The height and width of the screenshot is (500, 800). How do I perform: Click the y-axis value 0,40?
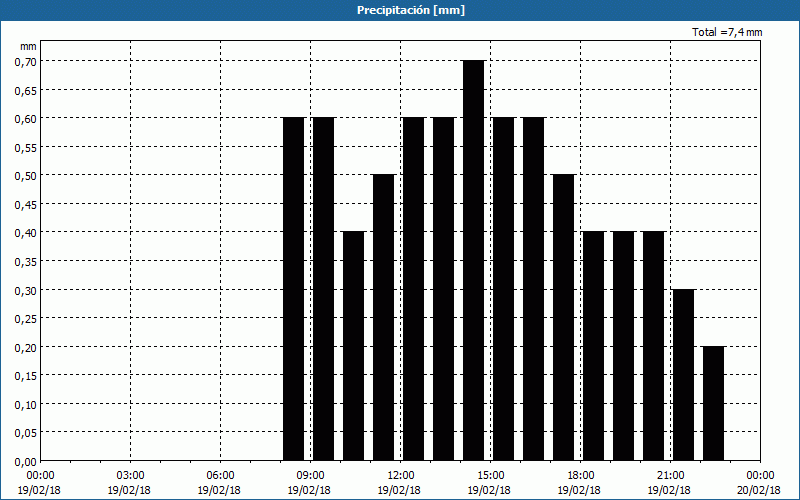(26, 233)
